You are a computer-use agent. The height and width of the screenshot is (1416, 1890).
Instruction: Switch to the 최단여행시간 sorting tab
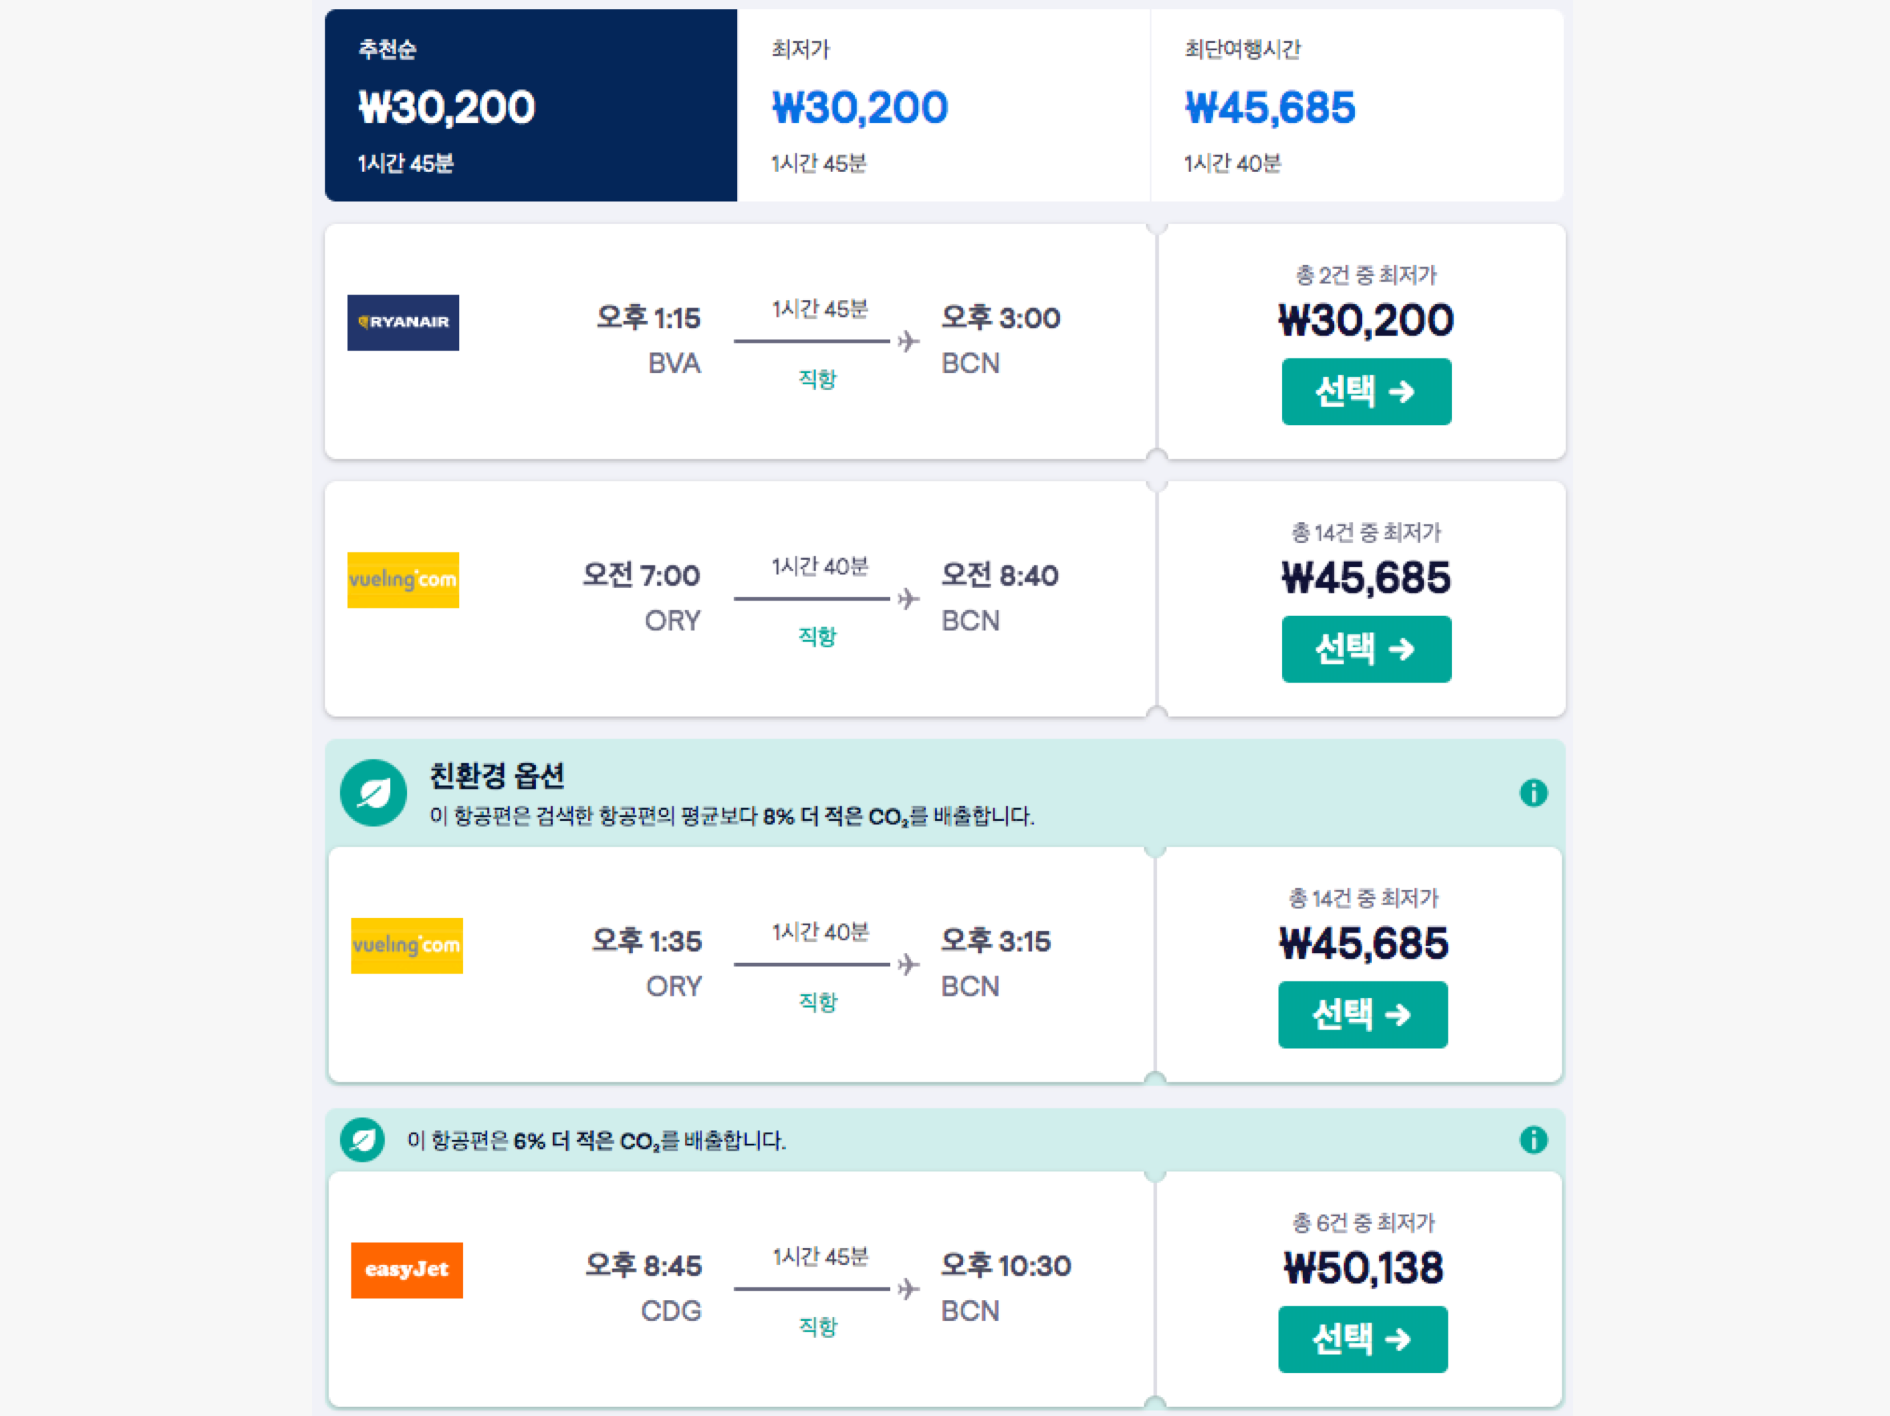1357,105
